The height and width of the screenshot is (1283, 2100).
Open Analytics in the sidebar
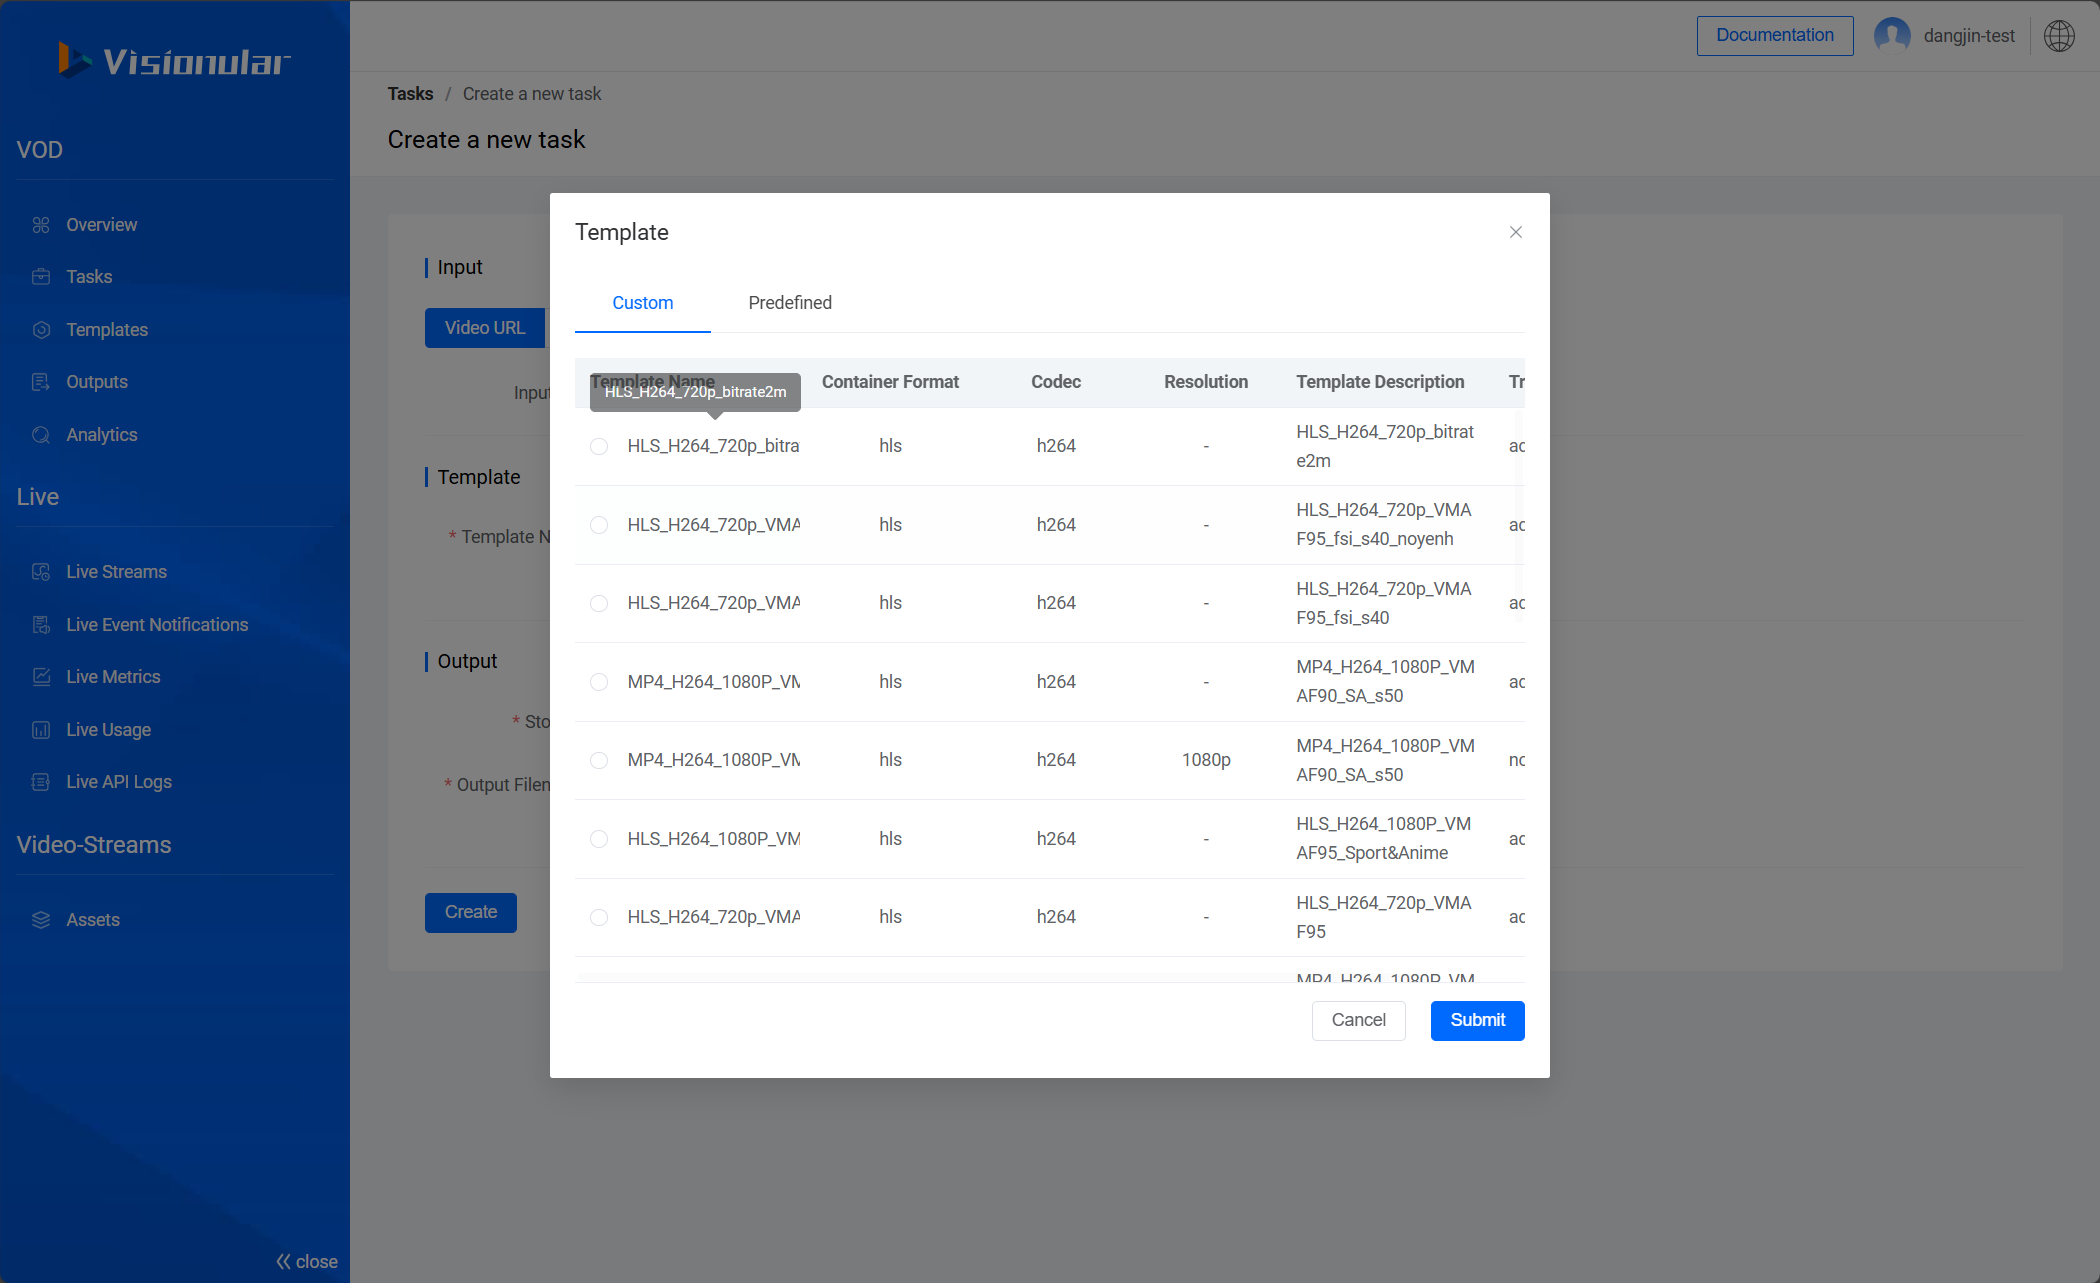click(x=102, y=435)
